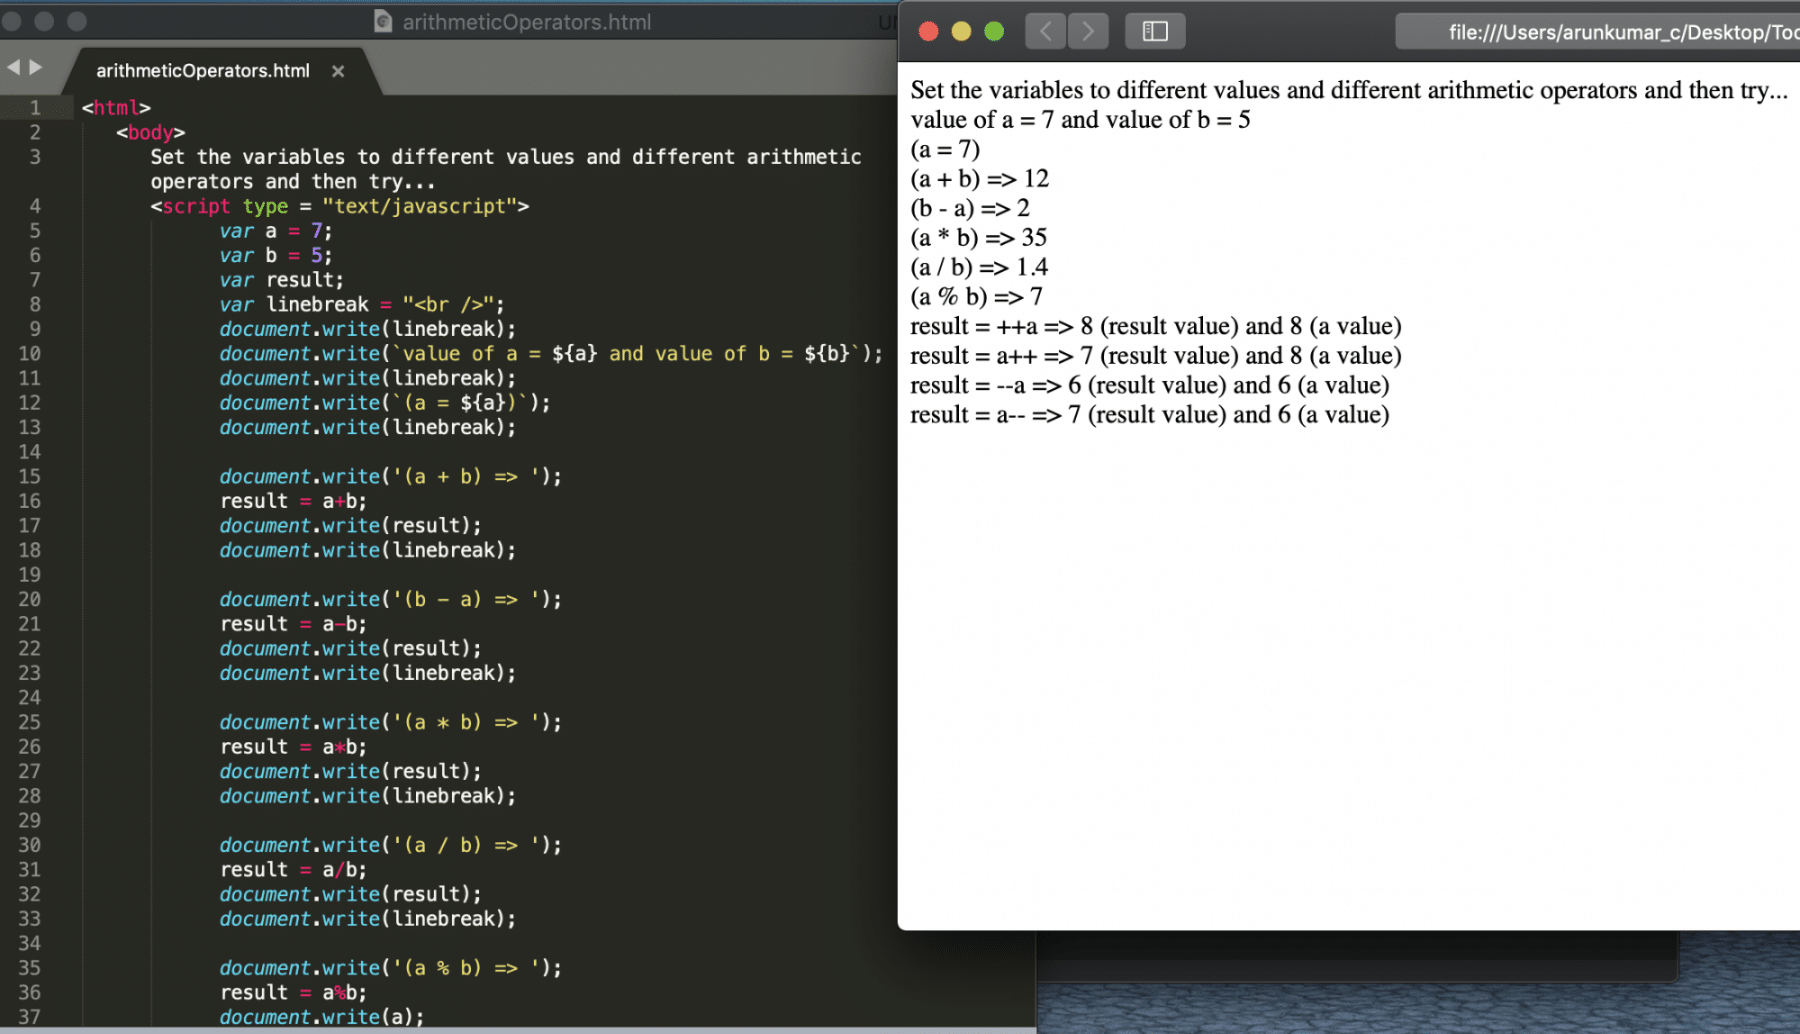Click line number 37 in the gutter
This screenshot has height=1034, width=1800.
click(30, 1016)
